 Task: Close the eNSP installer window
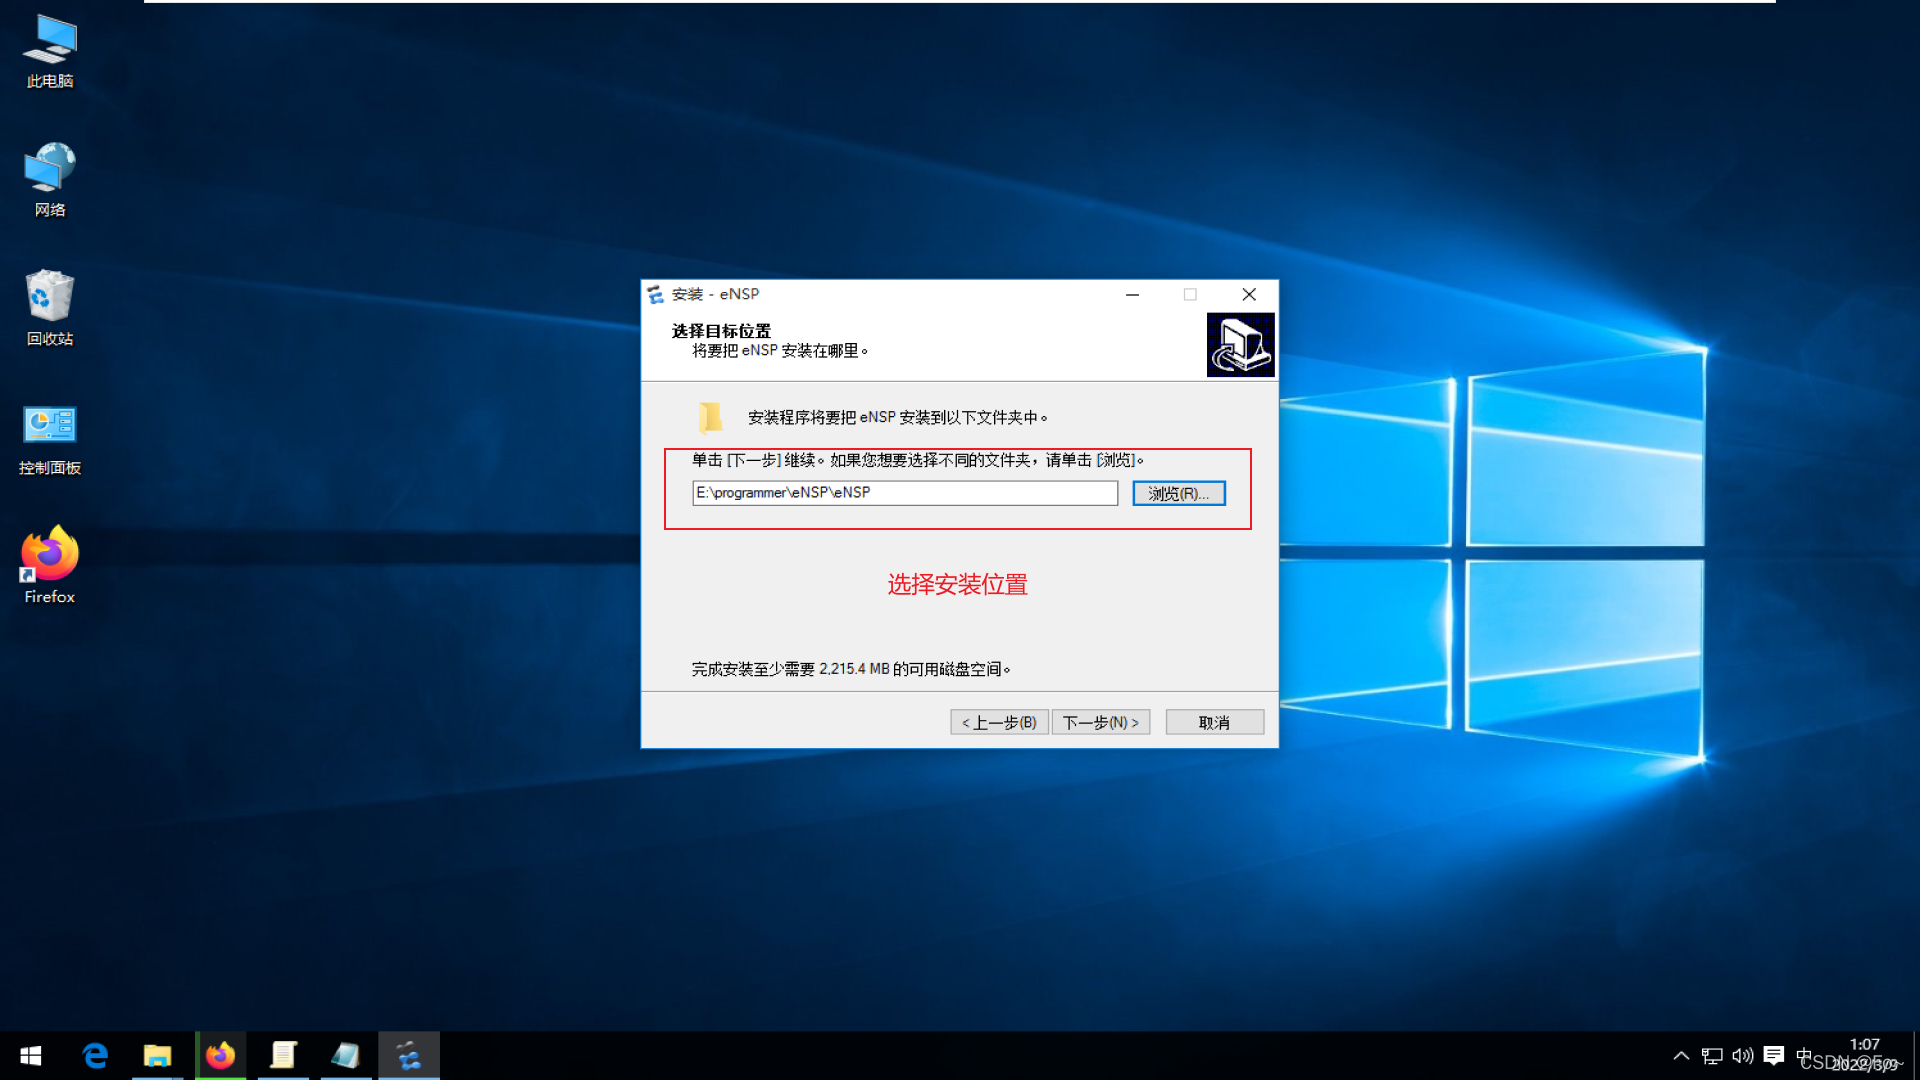tap(1249, 294)
